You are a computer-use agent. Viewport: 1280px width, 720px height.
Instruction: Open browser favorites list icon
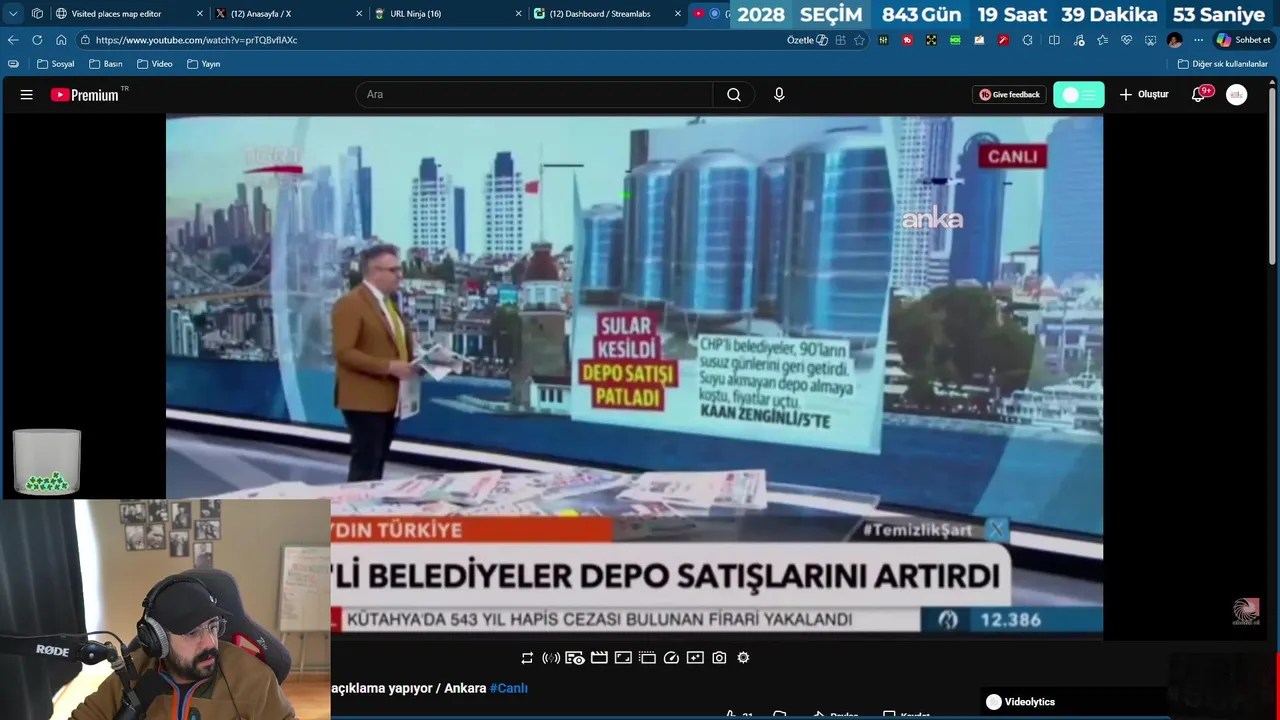(x=1102, y=40)
